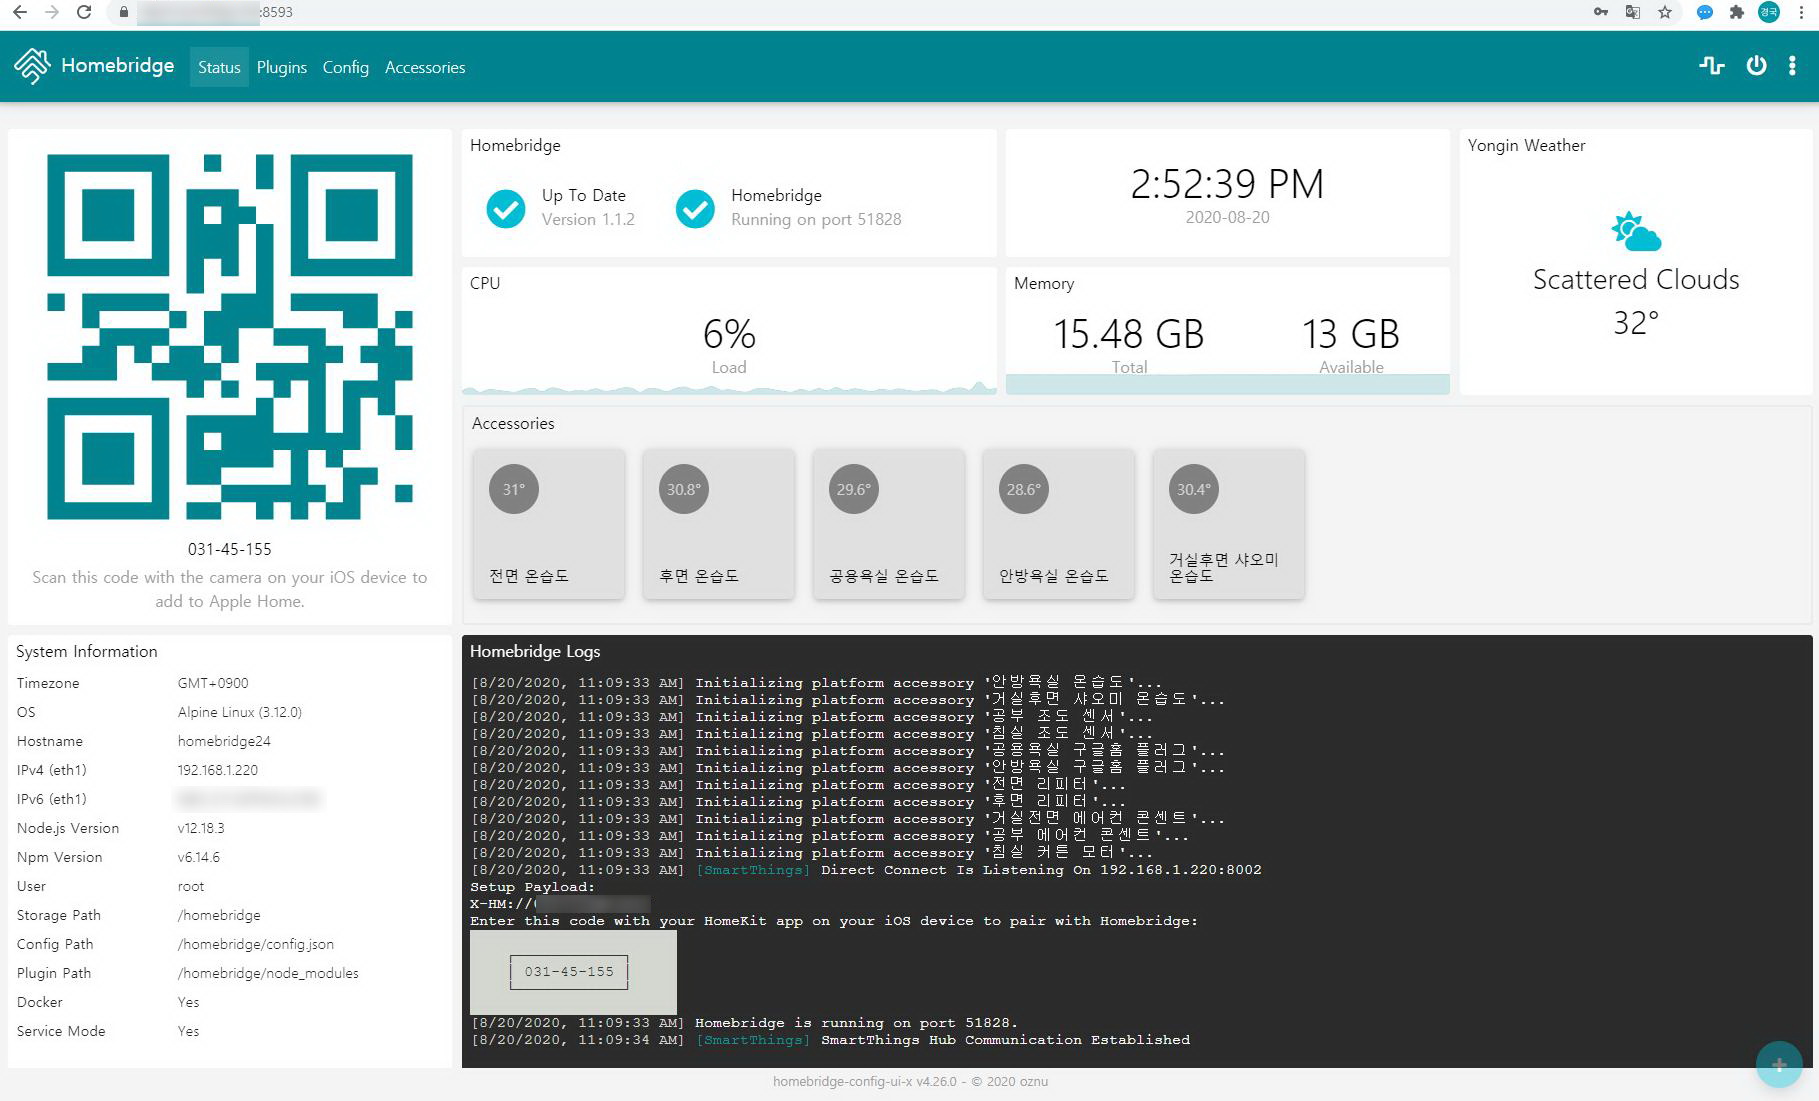Click the 29.6° temperature badge

click(854, 489)
